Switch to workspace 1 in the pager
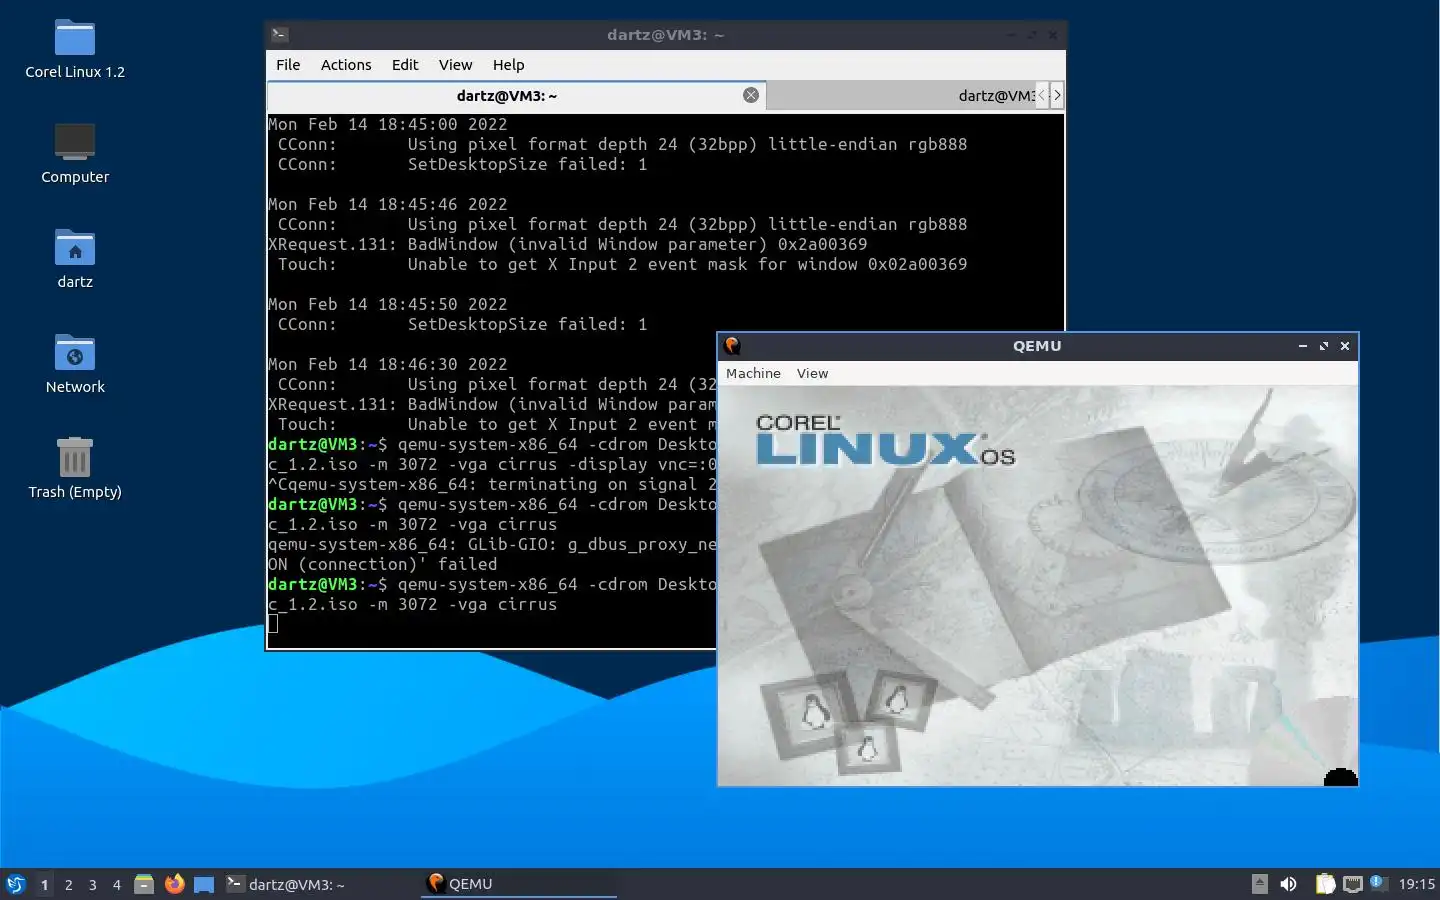Screen dimensions: 1440x900 (x=44, y=884)
